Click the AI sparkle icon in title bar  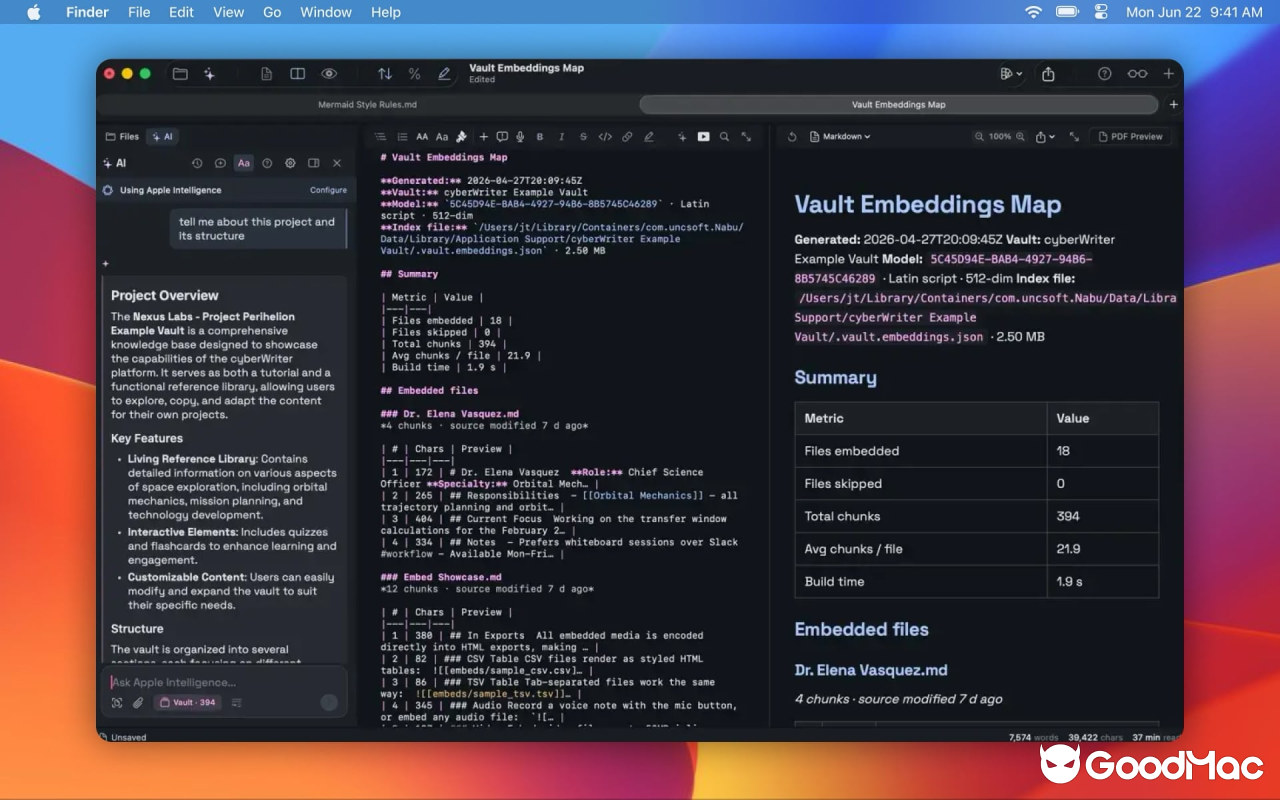[x=209, y=74]
